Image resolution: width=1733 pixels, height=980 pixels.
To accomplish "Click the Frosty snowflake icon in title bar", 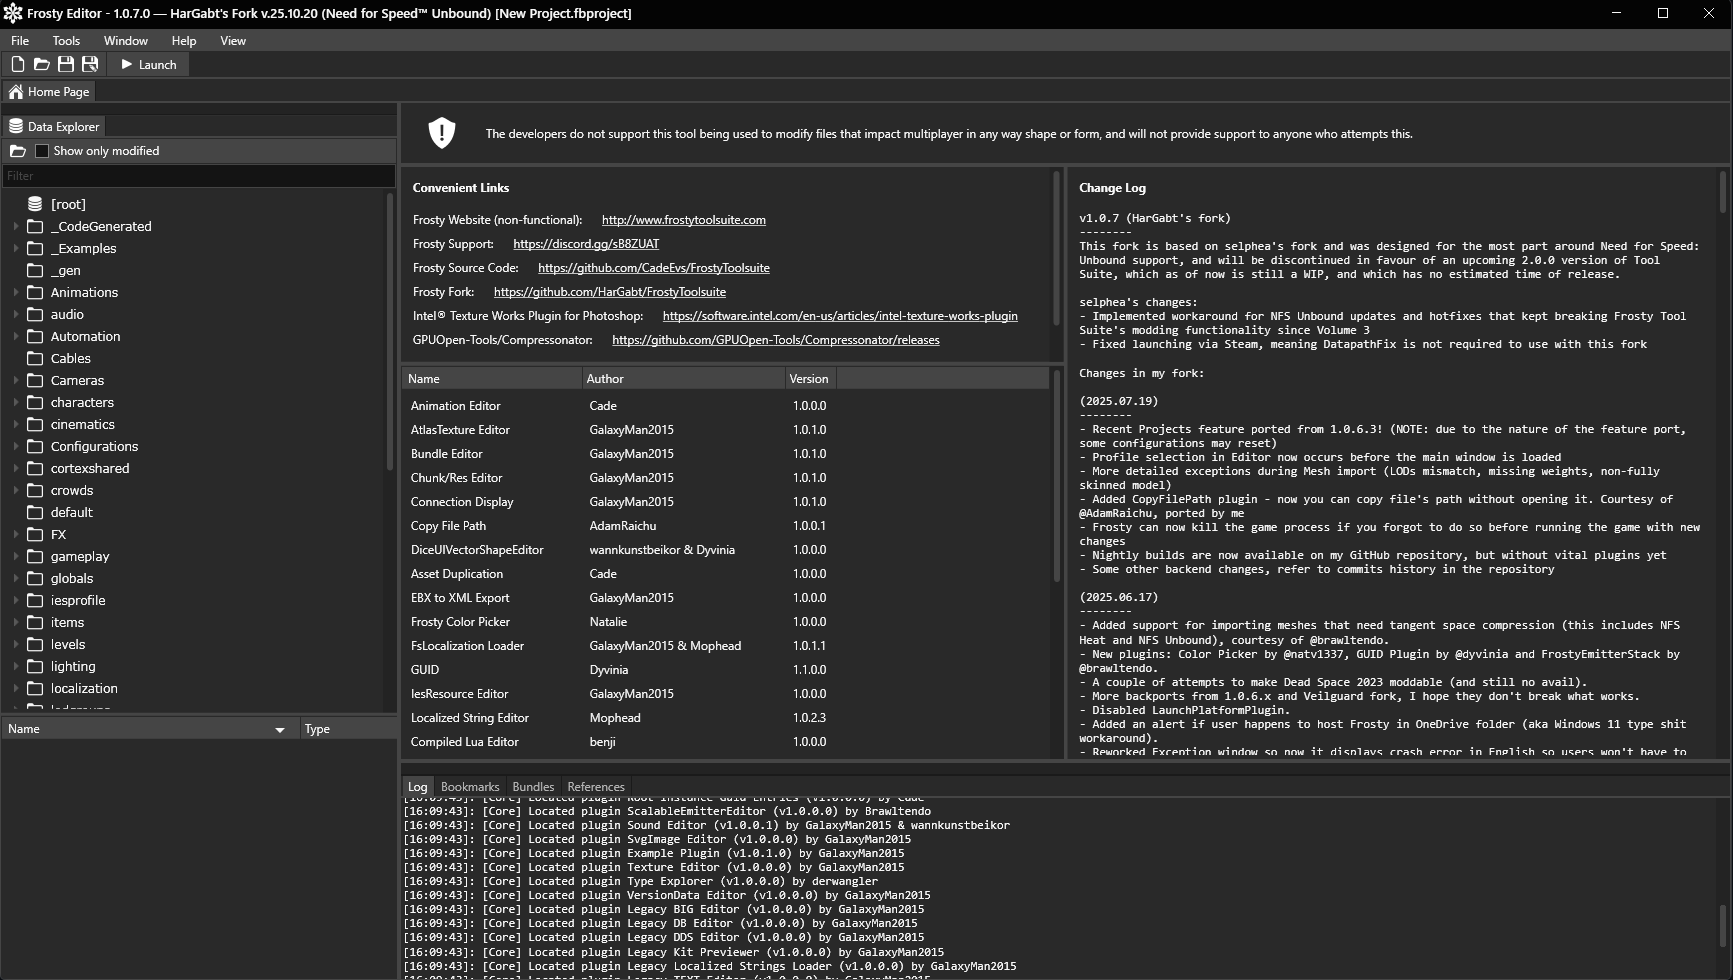I will [13, 13].
